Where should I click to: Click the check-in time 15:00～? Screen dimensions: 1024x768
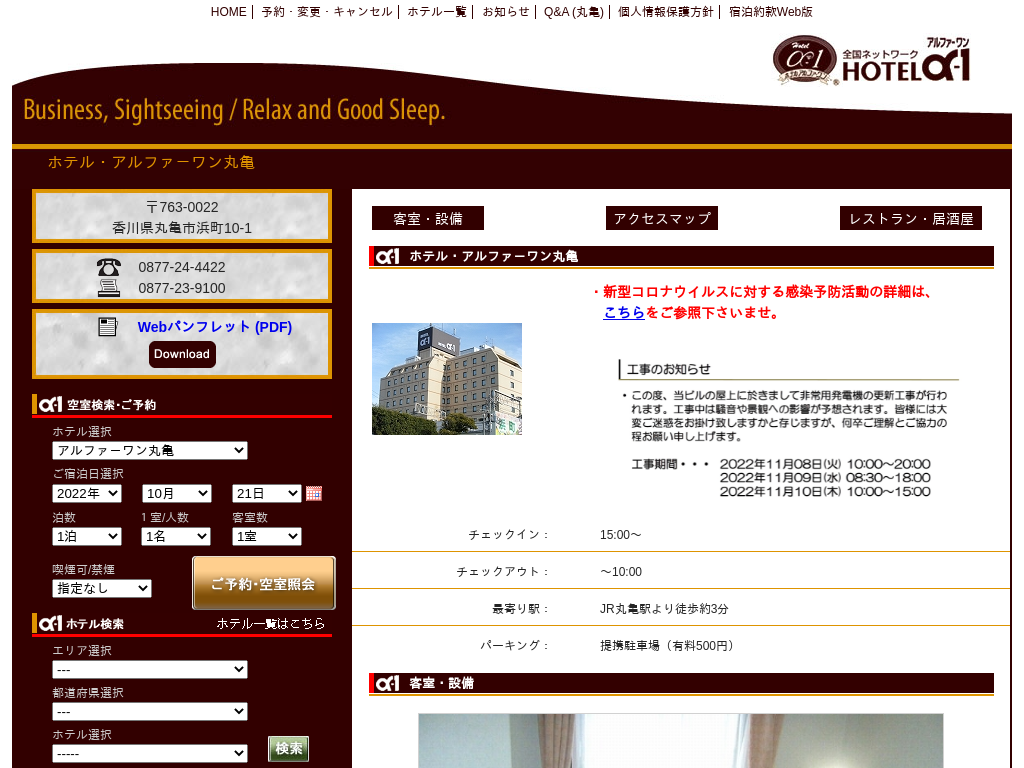click(620, 535)
